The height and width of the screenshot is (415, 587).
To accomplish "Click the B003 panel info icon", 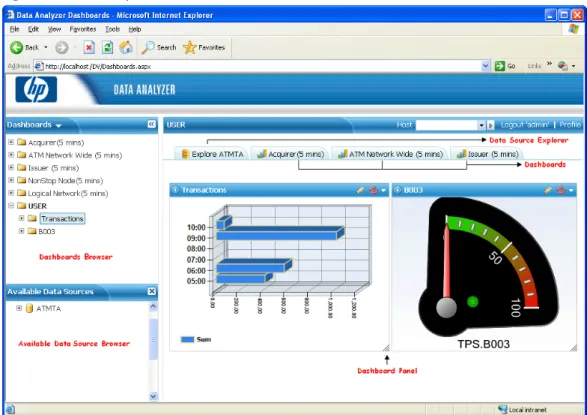I will (398, 190).
